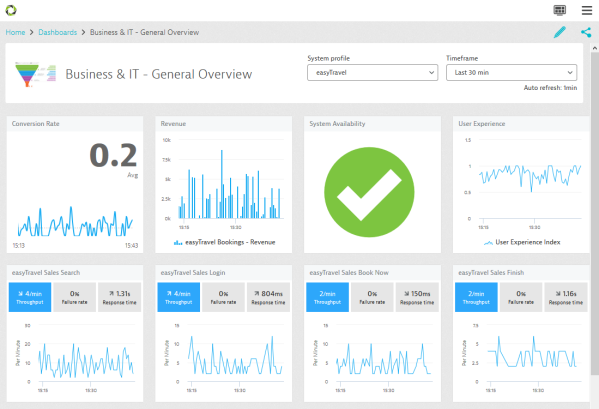Viewport: 599px width, 409px height.
Task: Select Sales Finish 2/min Throughput tile
Action: click(476, 297)
